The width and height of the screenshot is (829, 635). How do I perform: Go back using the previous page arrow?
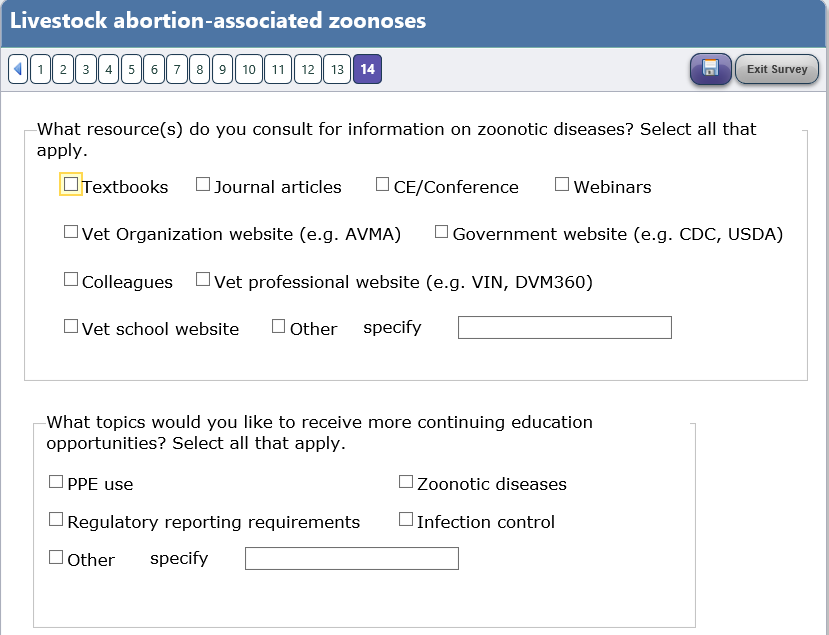[x=17, y=69]
